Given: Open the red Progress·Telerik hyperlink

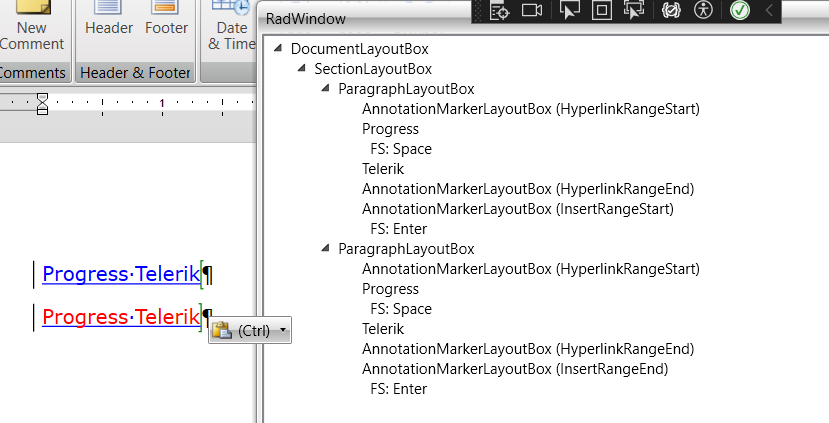Looking at the screenshot, I should click(121, 317).
